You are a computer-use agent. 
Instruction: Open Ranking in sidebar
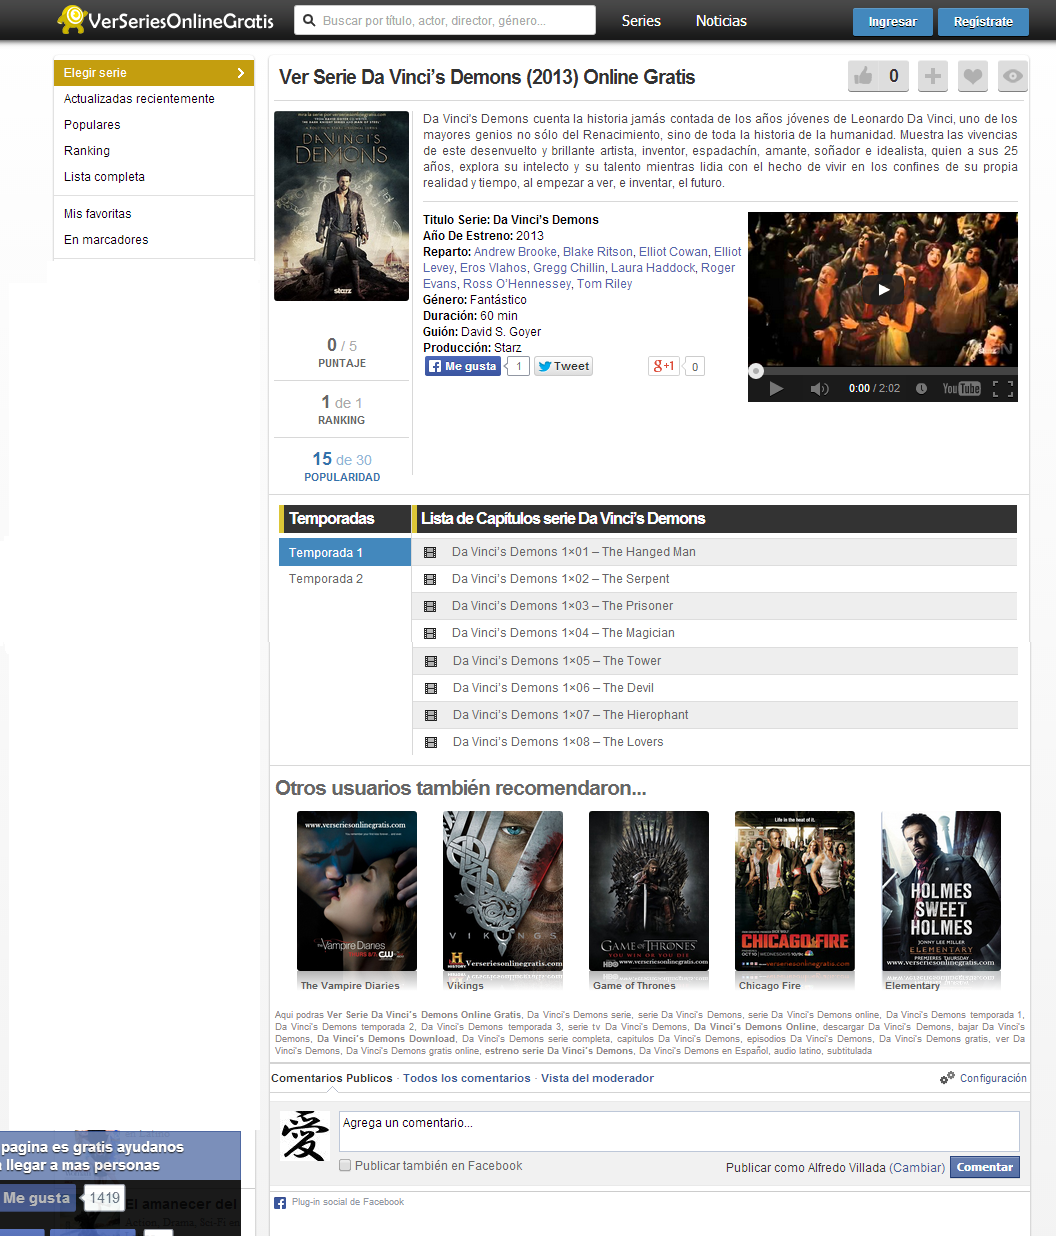[87, 151]
